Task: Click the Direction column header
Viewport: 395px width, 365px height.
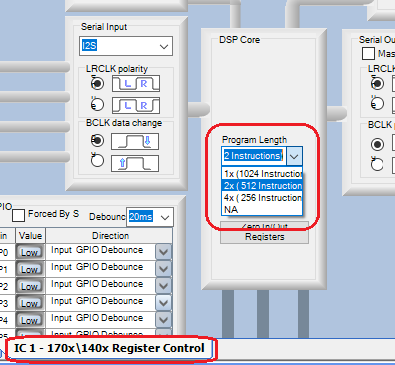Action: point(109,236)
